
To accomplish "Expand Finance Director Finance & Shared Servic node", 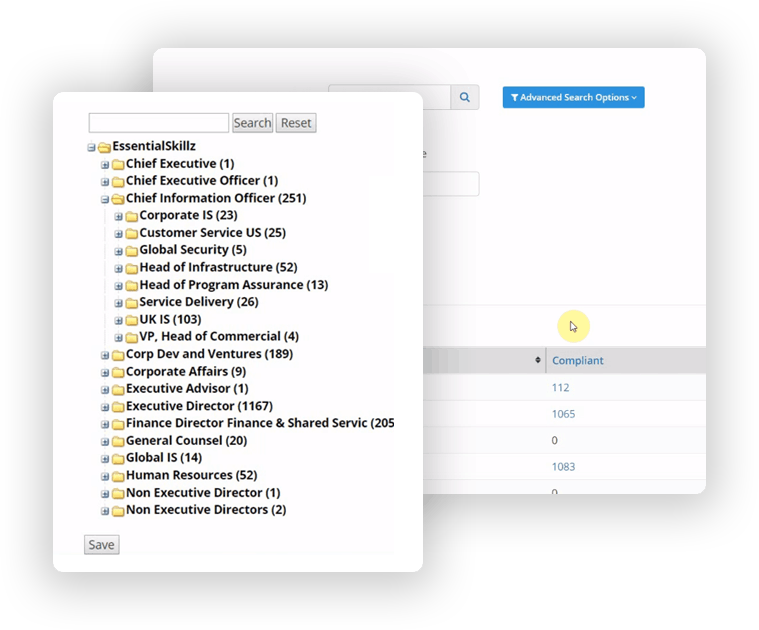I will 105,424.
